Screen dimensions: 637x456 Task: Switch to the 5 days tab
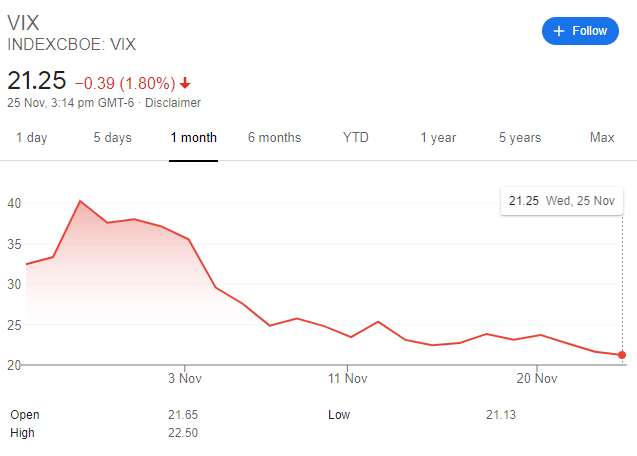click(112, 137)
